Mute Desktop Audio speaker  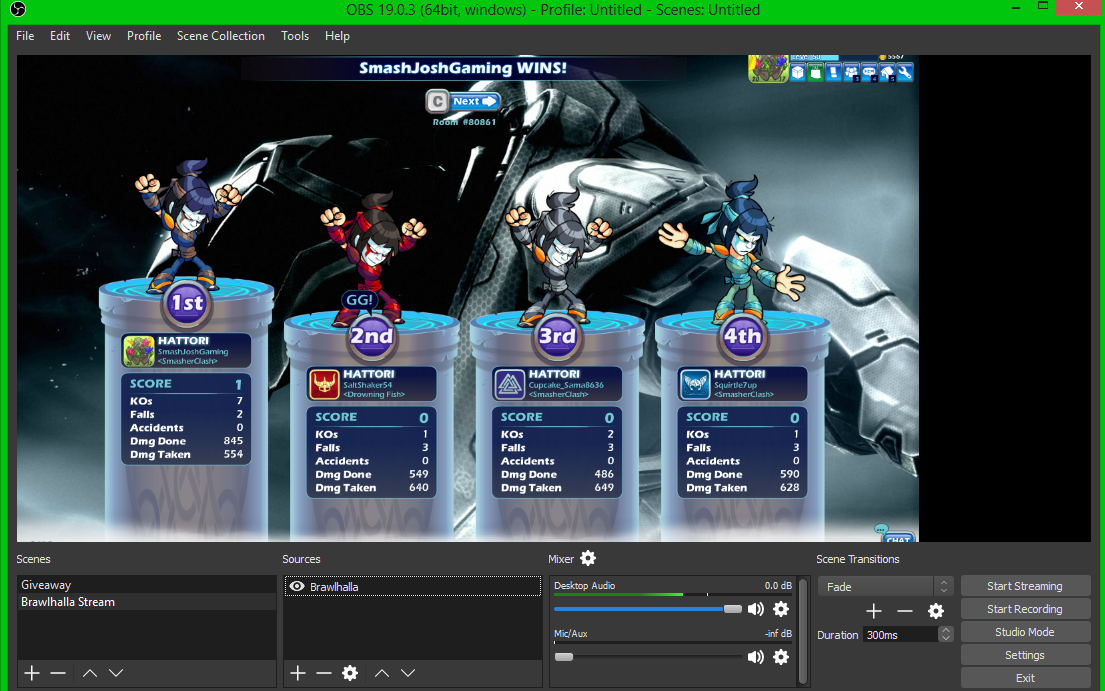755,609
